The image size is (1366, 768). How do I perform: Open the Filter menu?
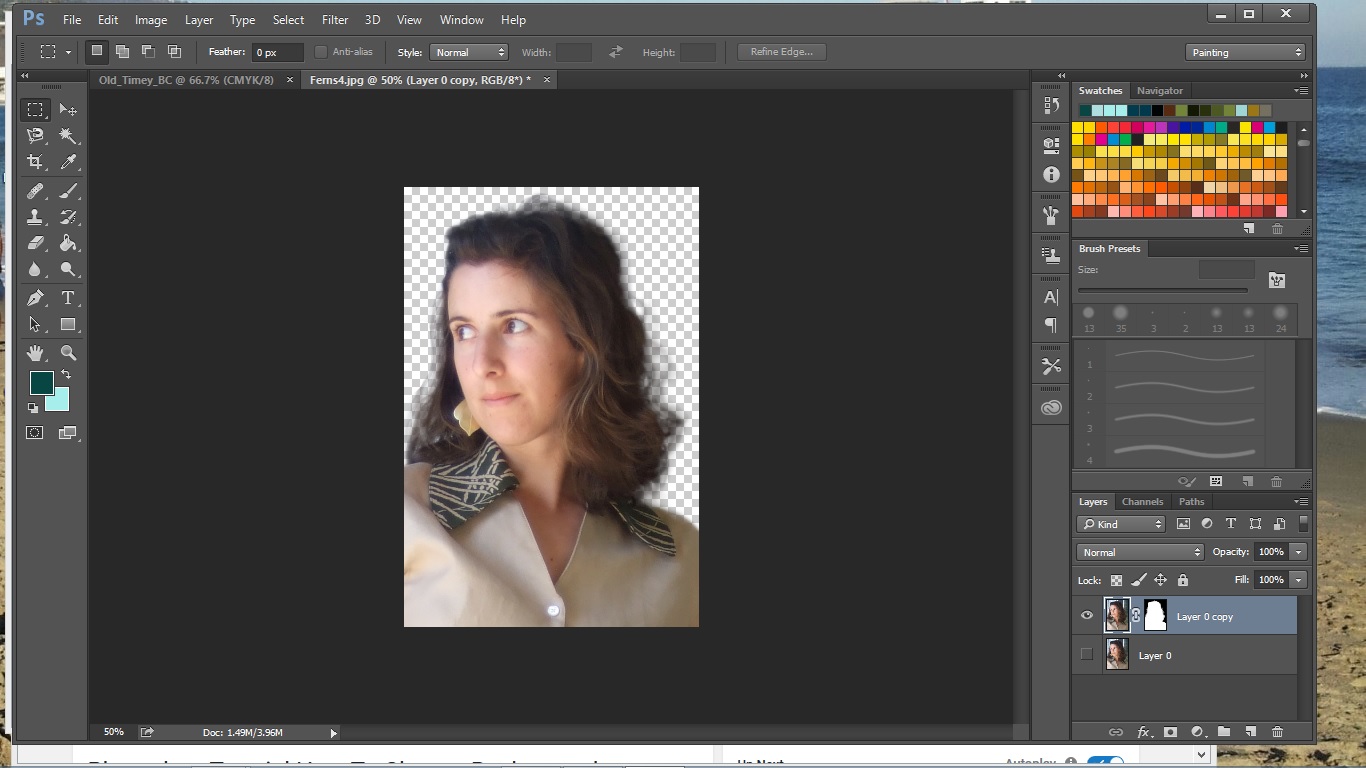(334, 19)
